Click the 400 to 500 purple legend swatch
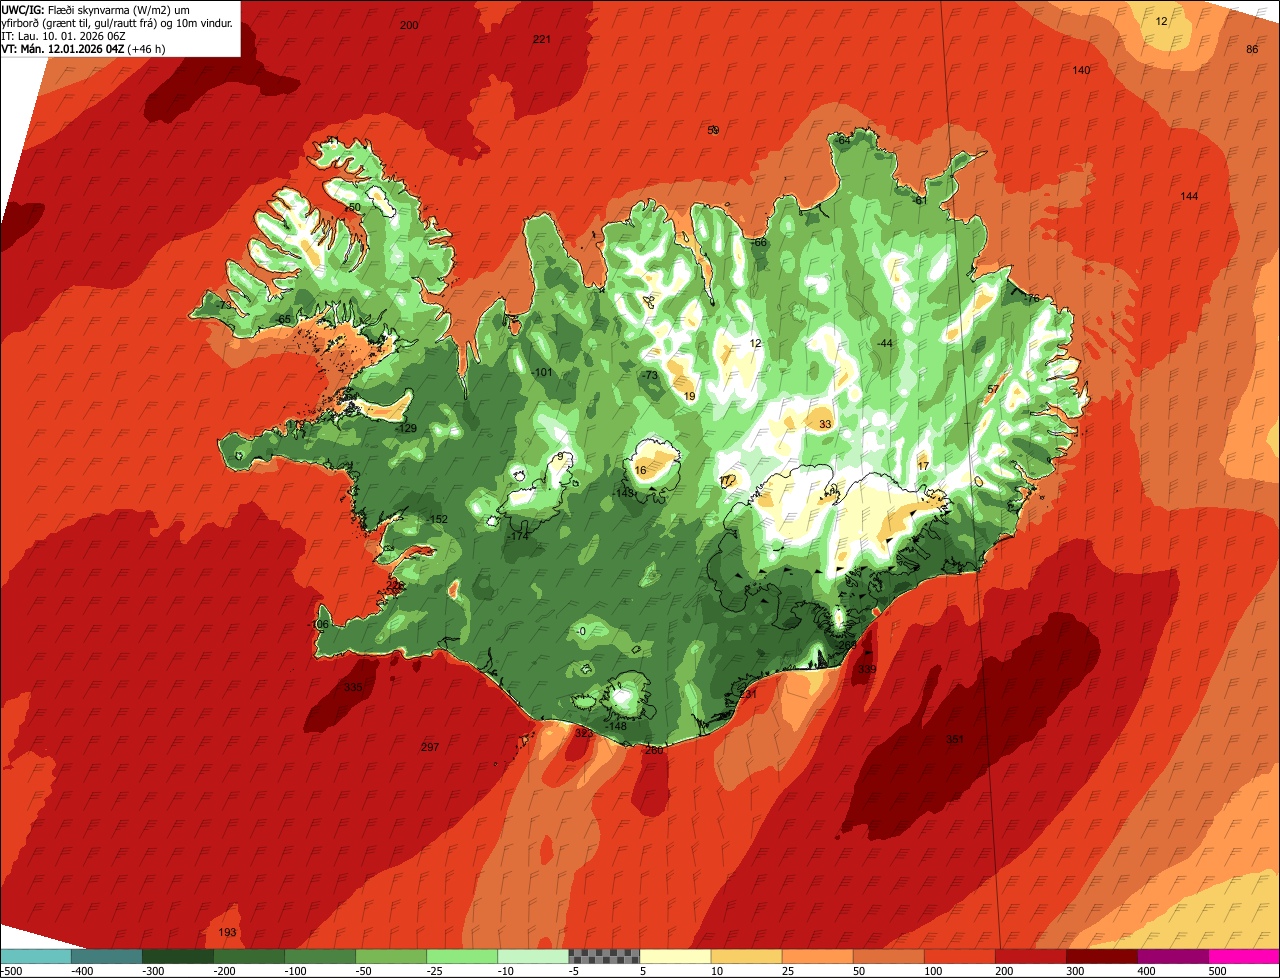 [1172, 956]
